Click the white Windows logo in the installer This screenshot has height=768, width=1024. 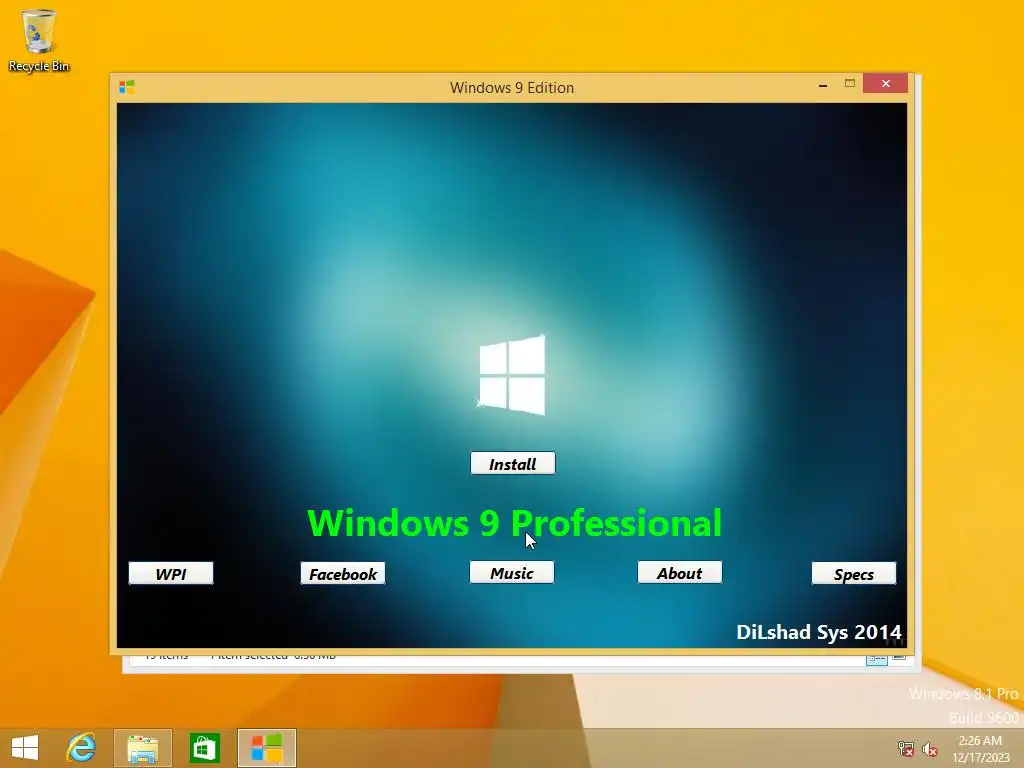(x=512, y=375)
